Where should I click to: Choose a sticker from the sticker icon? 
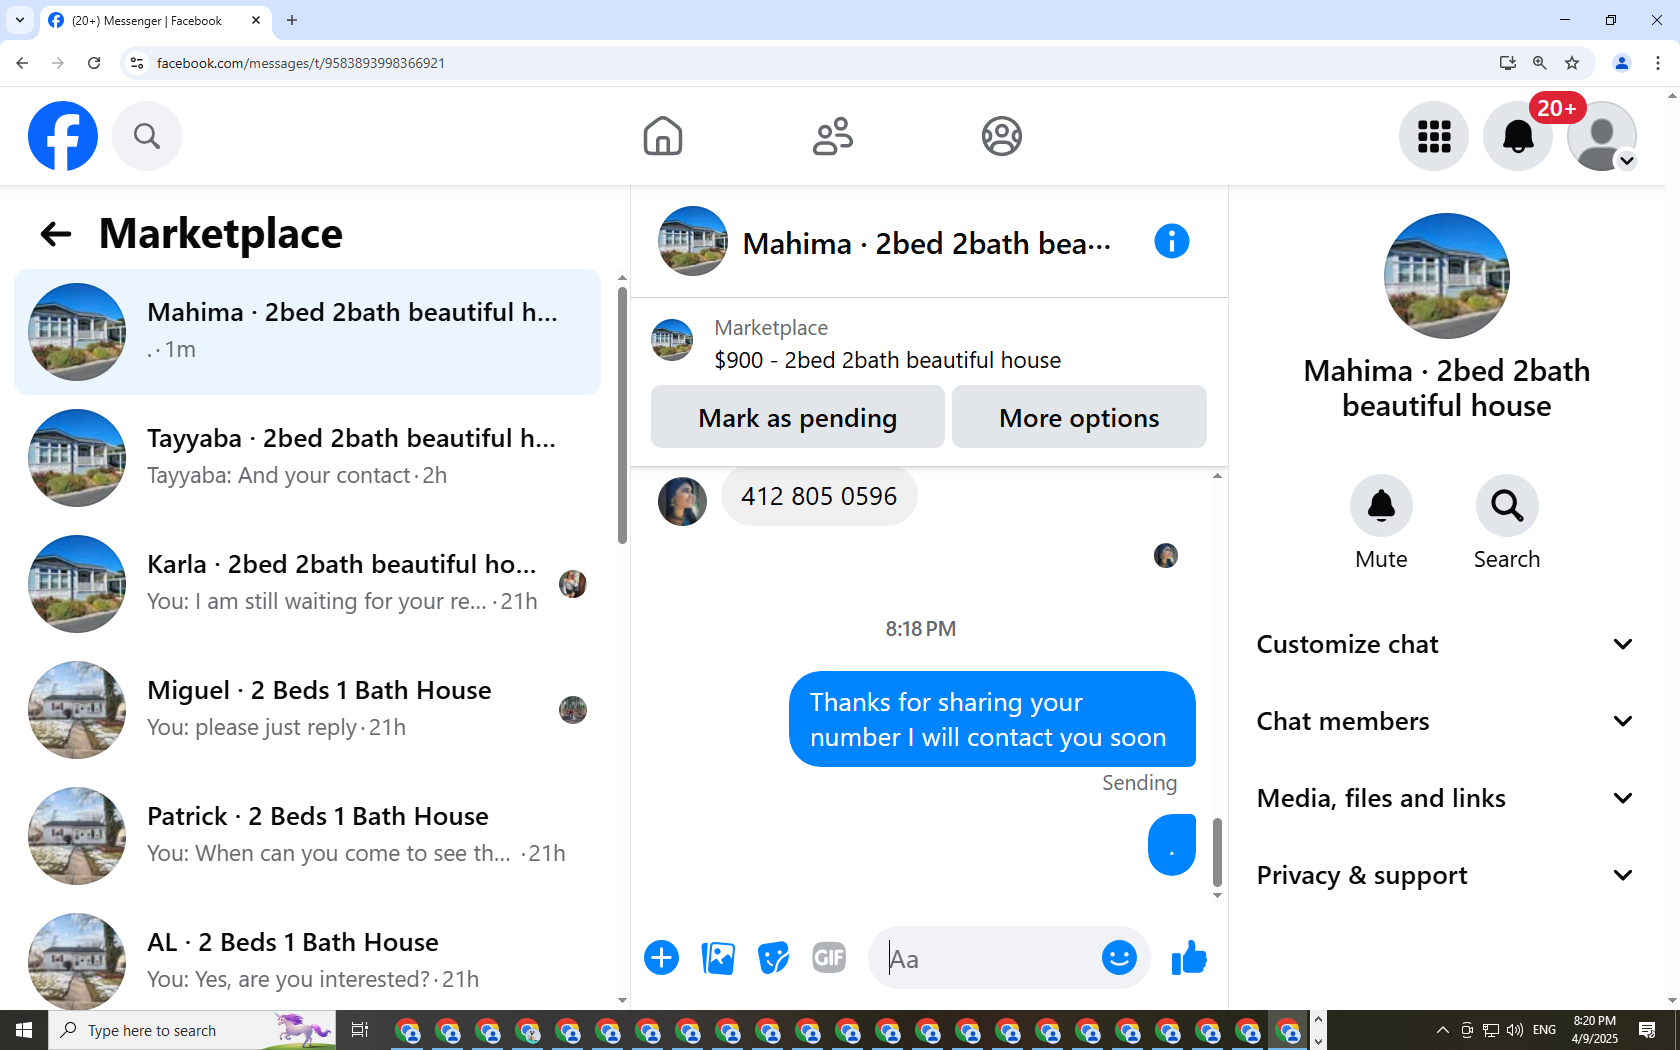point(773,958)
